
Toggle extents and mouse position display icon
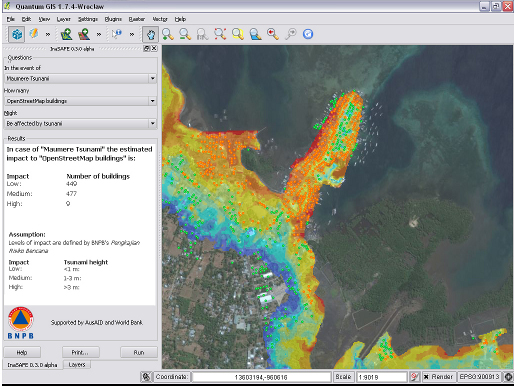click(146, 377)
